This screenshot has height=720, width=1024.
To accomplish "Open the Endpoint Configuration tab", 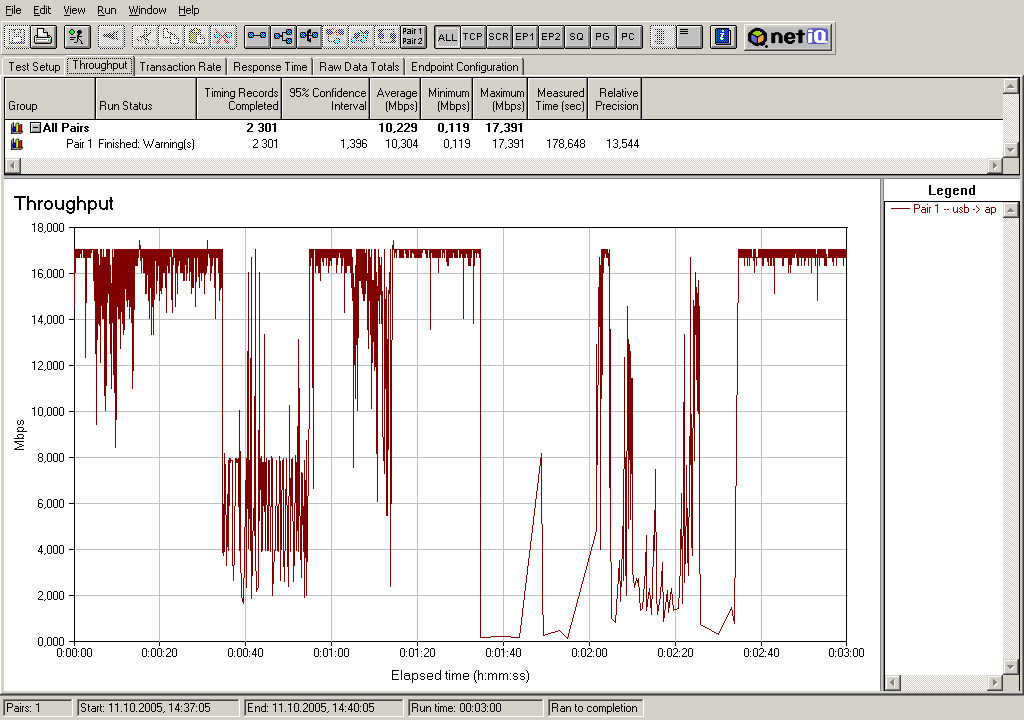I will point(465,67).
